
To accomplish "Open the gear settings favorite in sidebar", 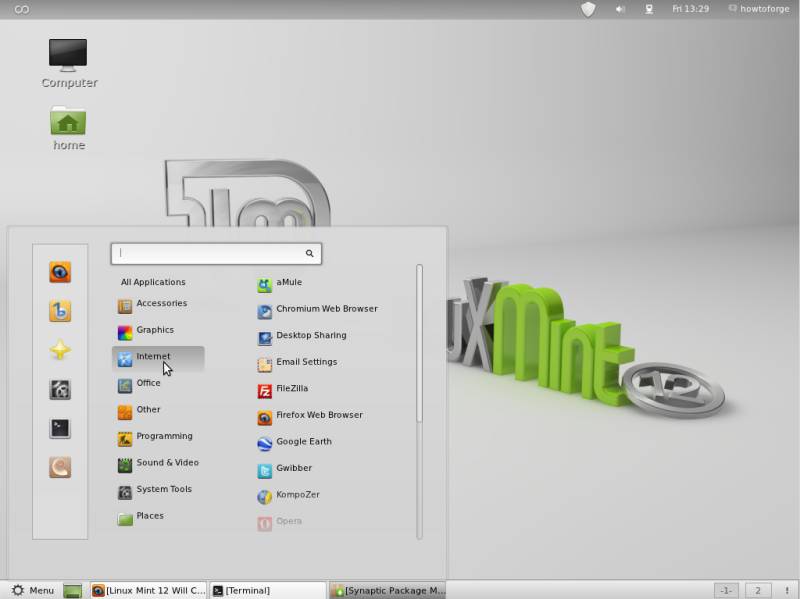I will click(60, 390).
